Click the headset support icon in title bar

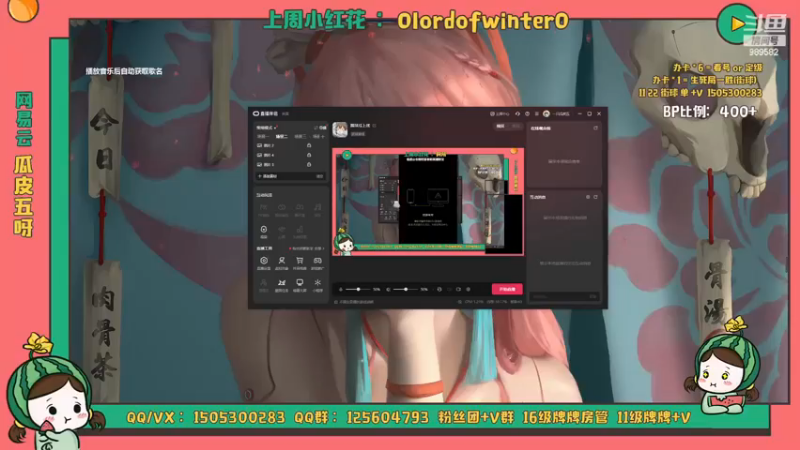point(517,114)
